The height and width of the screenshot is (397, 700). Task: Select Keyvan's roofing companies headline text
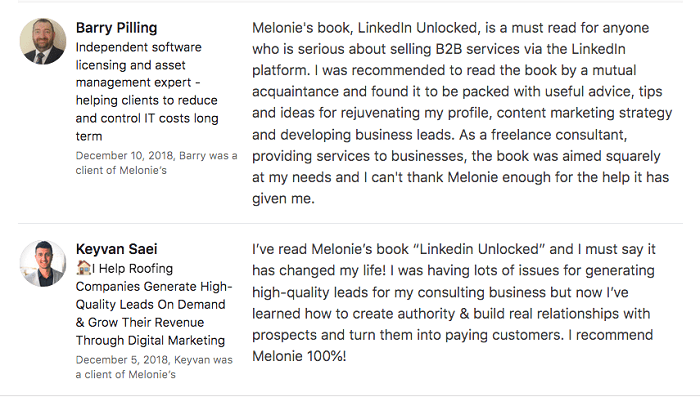coord(154,304)
